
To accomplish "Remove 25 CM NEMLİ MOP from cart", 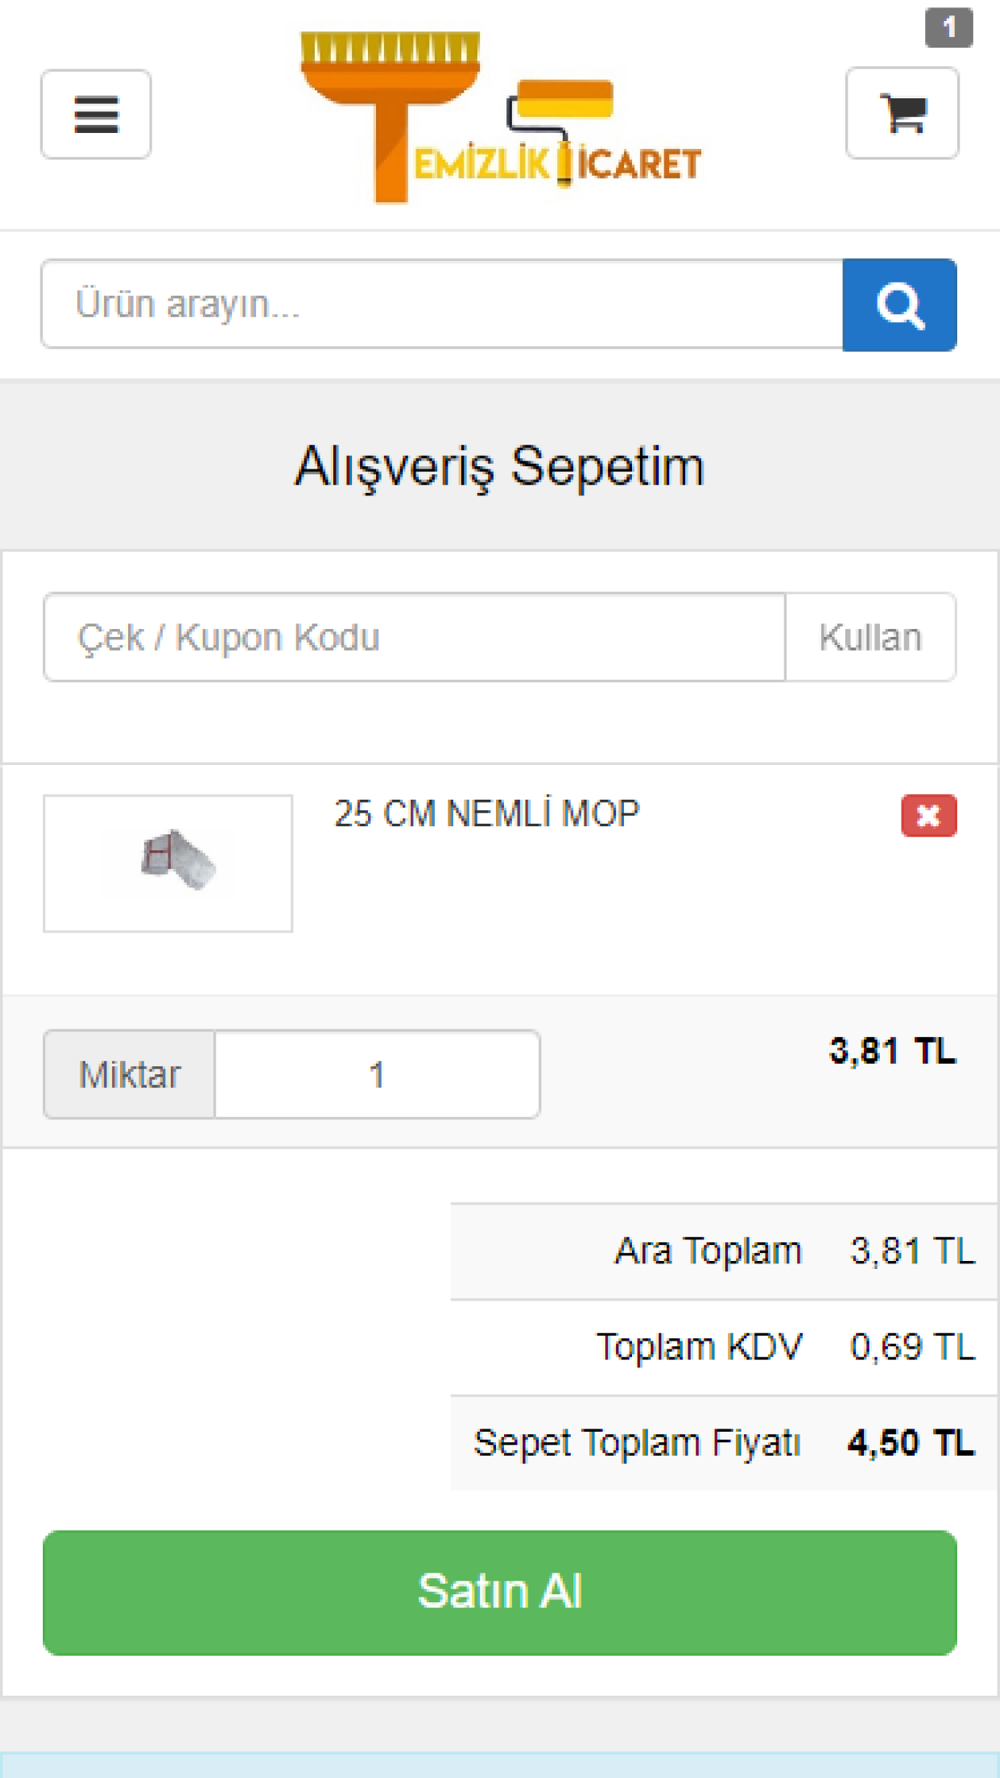I will click(929, 815).
